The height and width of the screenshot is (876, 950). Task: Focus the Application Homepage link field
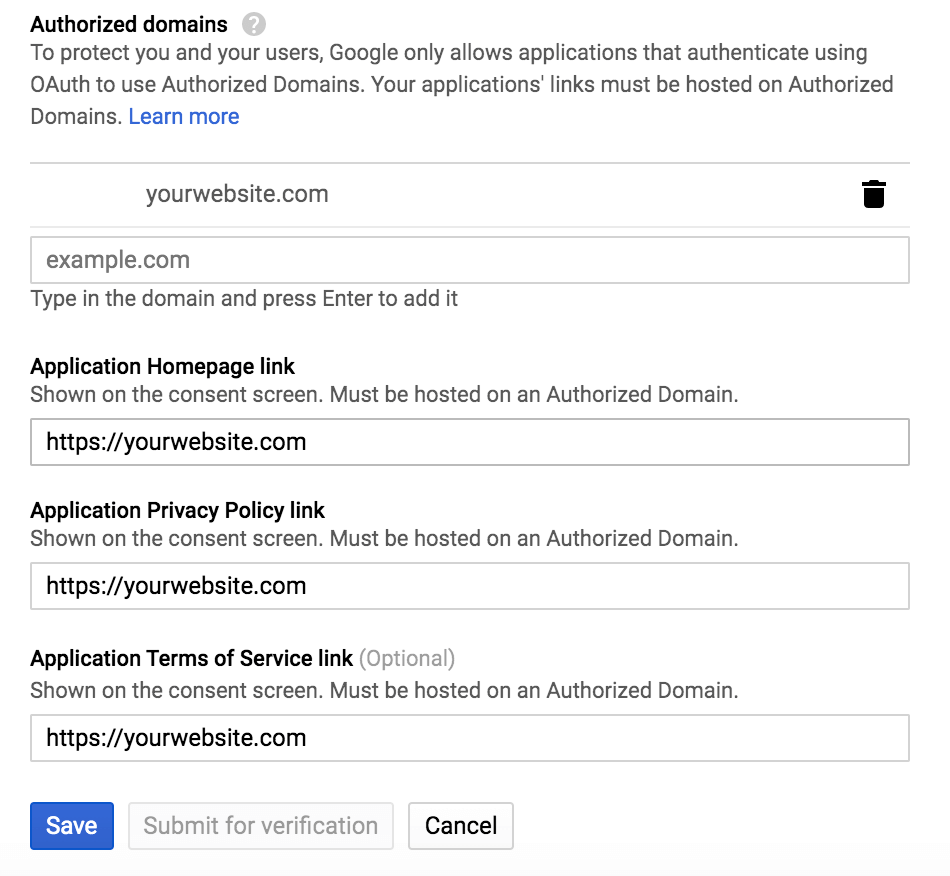(x=469, y=442)
